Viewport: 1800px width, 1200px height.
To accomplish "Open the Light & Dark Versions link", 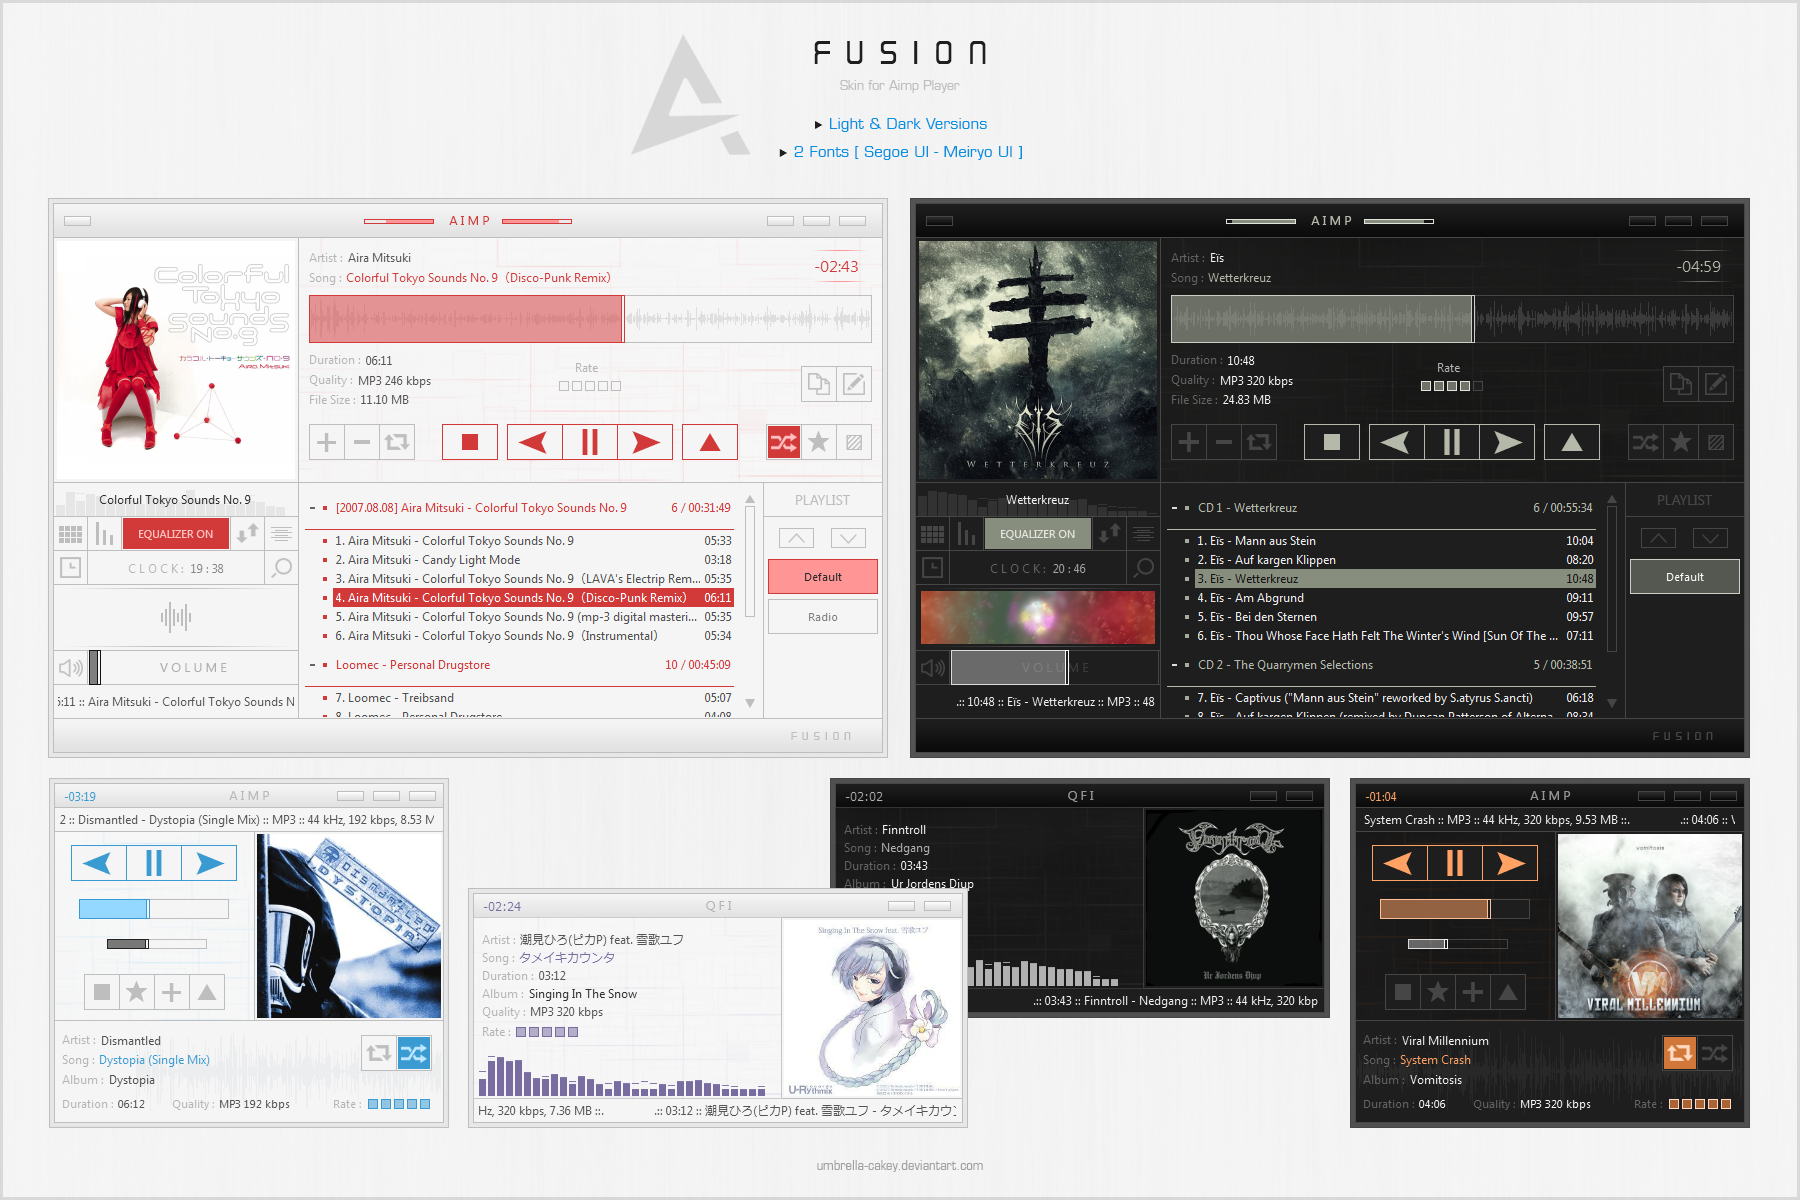I will point(908,124).
